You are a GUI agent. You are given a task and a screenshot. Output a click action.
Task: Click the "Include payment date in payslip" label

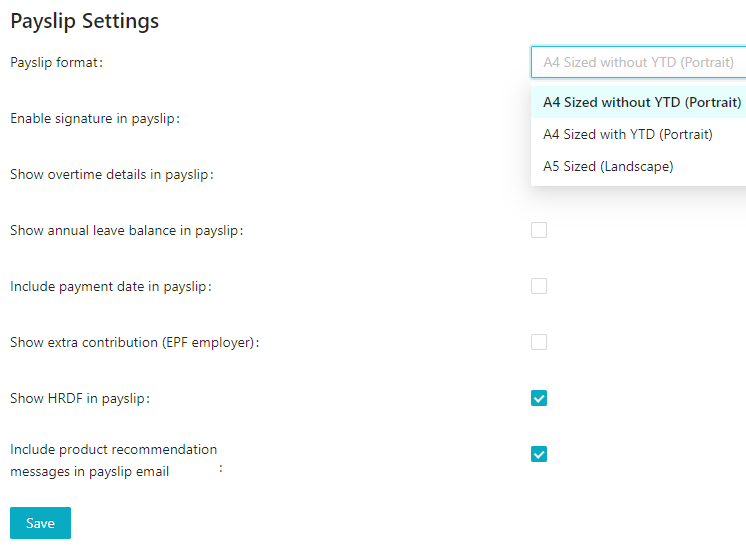point(110,286)
